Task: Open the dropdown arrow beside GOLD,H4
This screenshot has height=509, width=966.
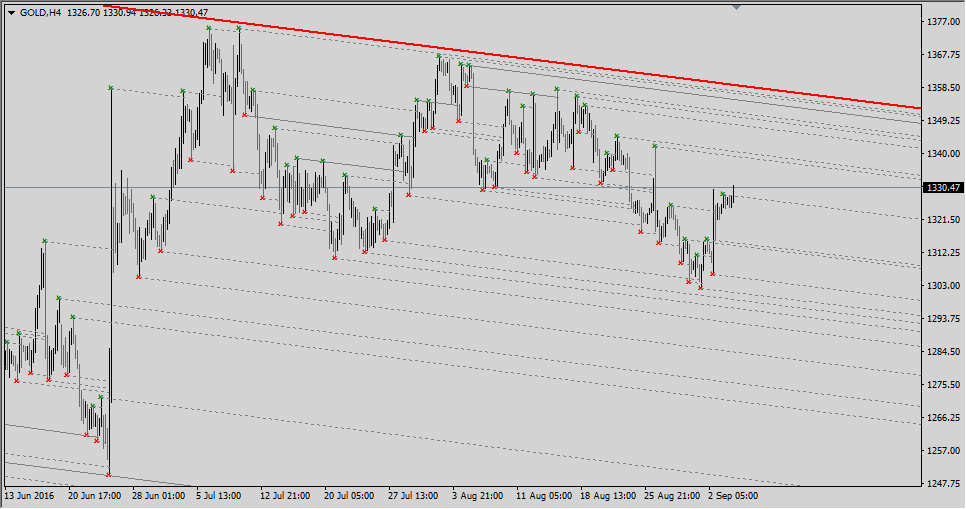Action: [11, 12]
